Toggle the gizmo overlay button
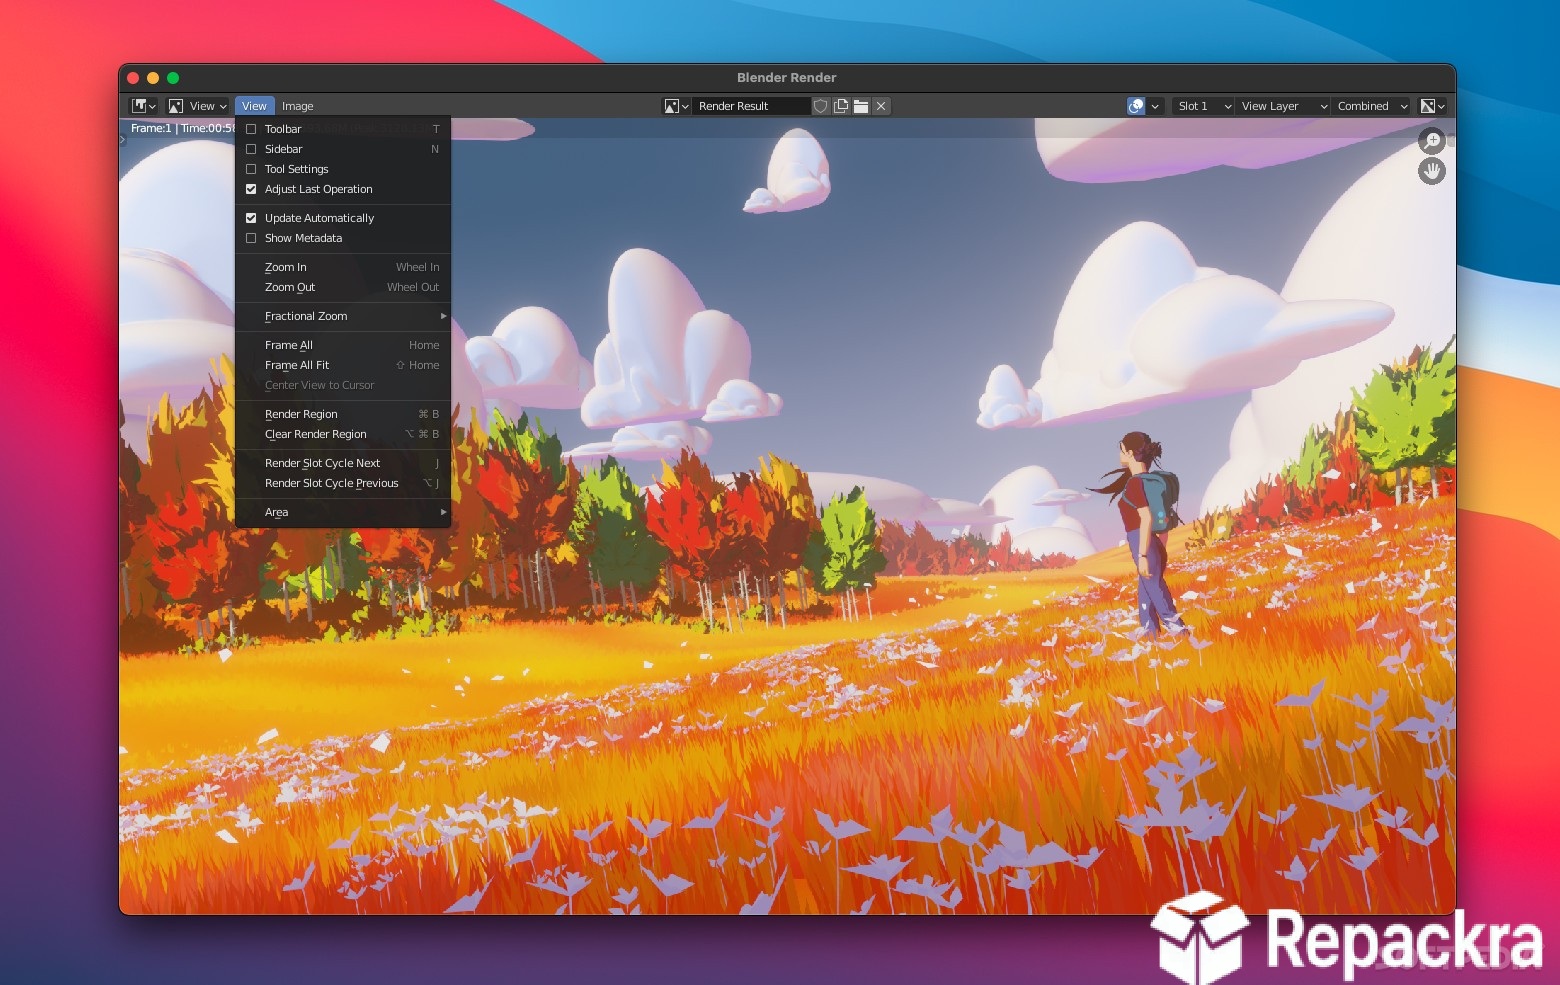Screen dimensions: 1560x985 pos(1136,106)
